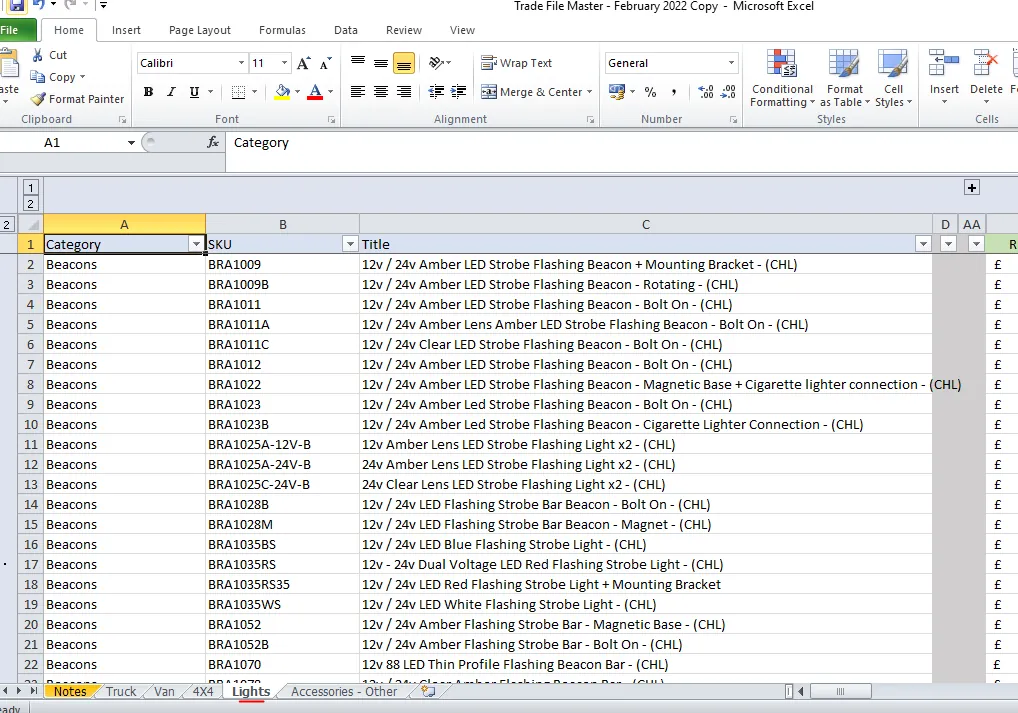Viewport: 1018px width, 713px height.
Task: Click the Cut scissors icon
Action: click(38, 55)
